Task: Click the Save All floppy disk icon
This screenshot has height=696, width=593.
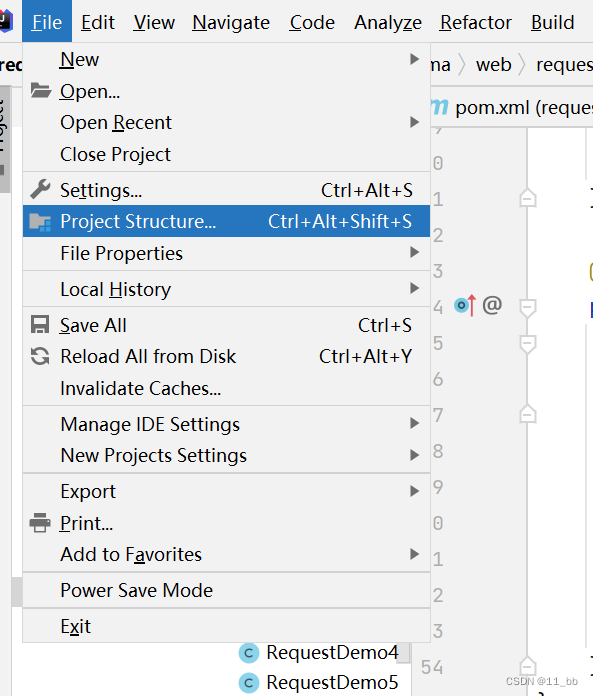Action: click(40, 324)
